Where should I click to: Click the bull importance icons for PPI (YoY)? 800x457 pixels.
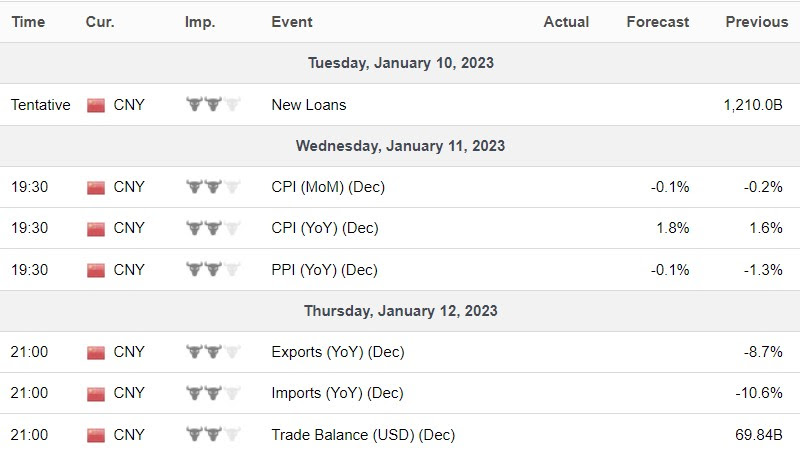(x=213, y=269)
